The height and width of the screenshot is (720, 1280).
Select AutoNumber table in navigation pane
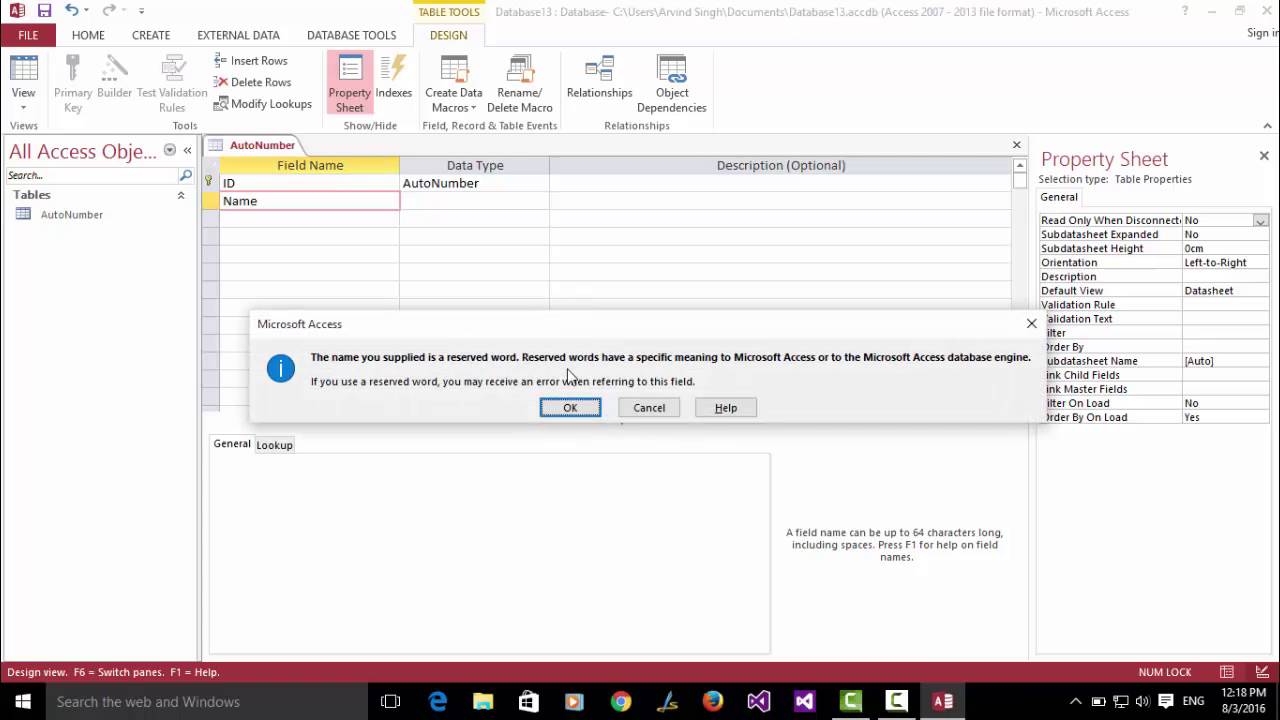72,214
